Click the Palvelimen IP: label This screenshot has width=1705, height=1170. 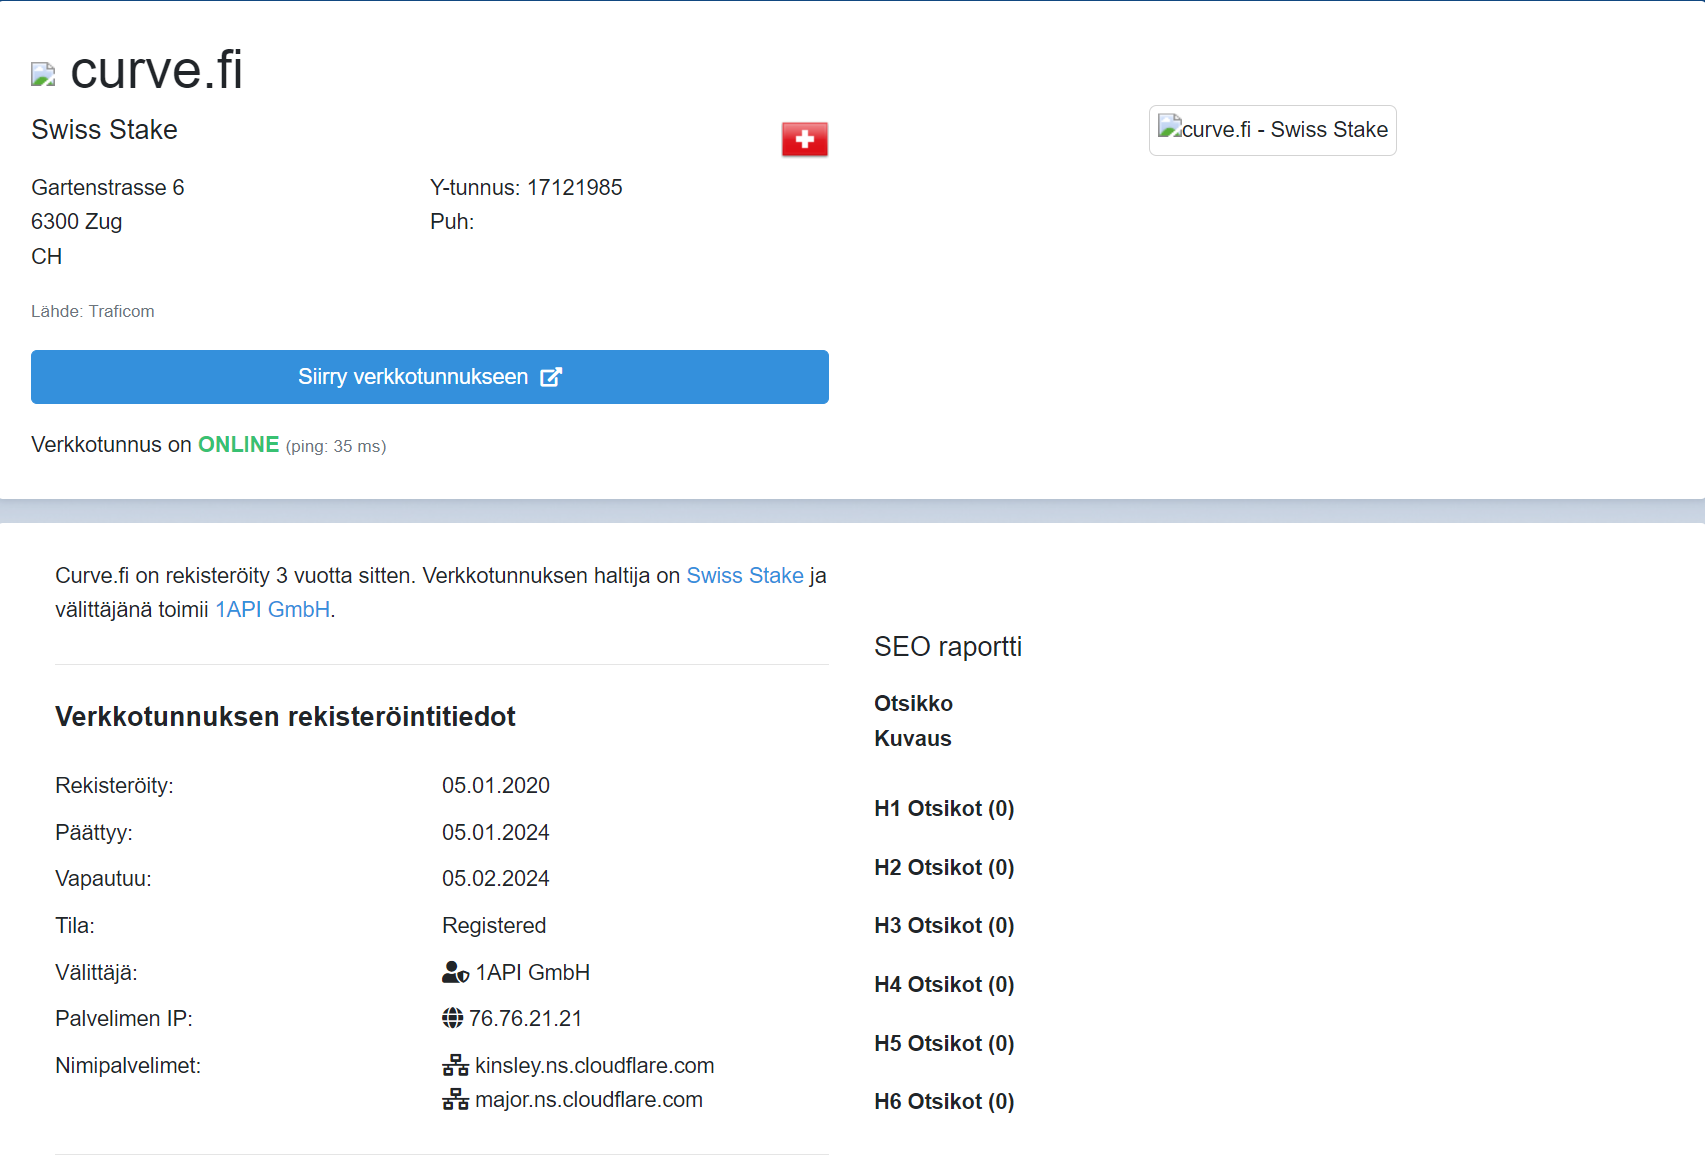pyautogui.click(x=124, y=1018)
